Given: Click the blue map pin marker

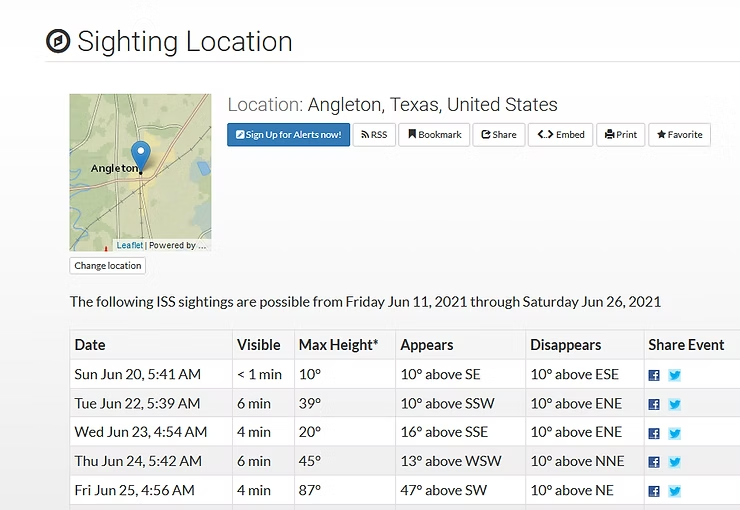Looking at the screenshot, I should pos(141,156).
